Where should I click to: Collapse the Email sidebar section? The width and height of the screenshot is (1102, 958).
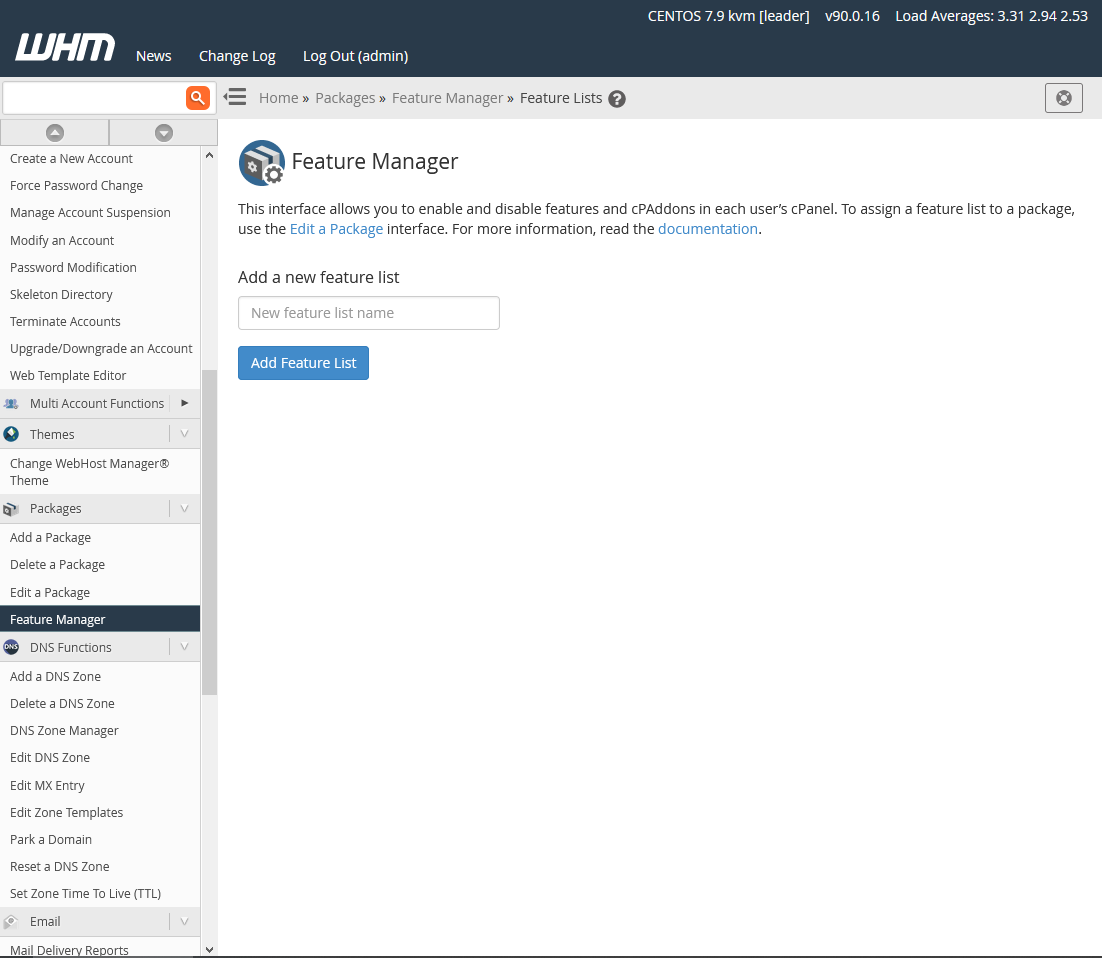(184, 921)
